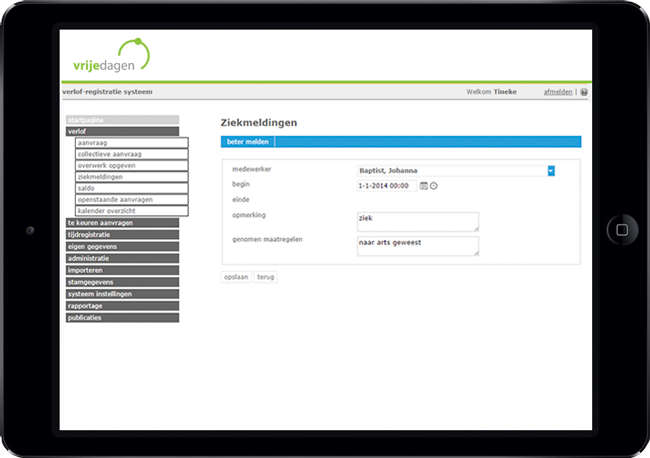Click the afmelden link
This screenshot has width=650, height=458.
pyautogui.click(x=558, y=92)
